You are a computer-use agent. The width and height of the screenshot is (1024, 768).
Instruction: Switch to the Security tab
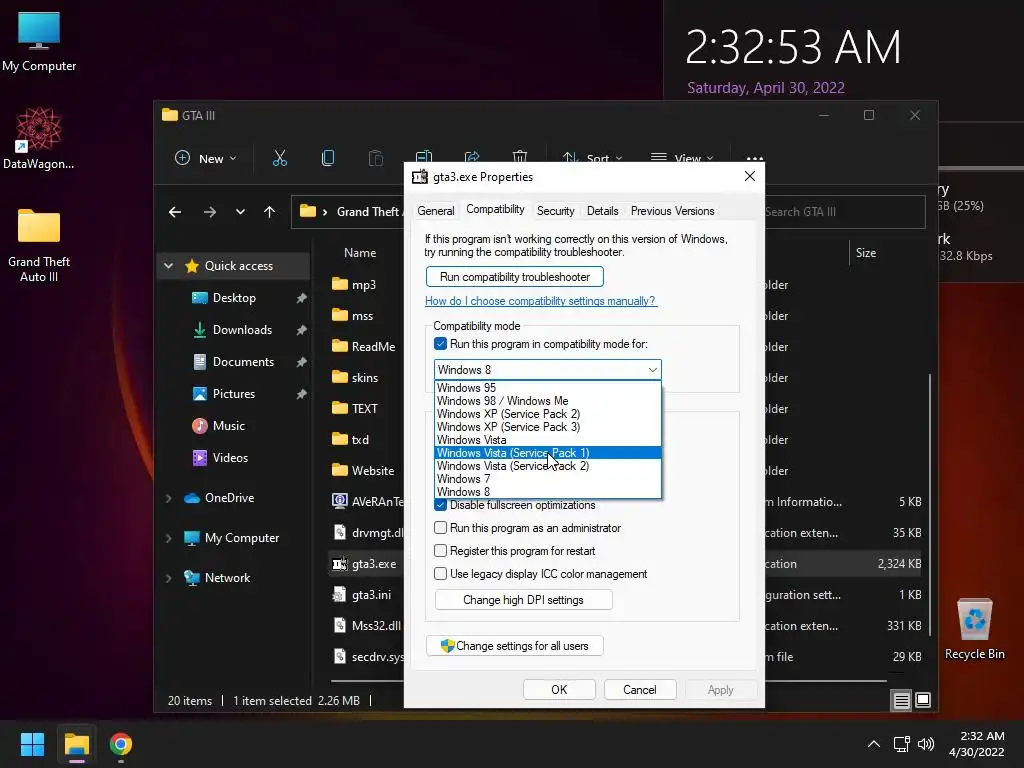(x=556, y=211)
